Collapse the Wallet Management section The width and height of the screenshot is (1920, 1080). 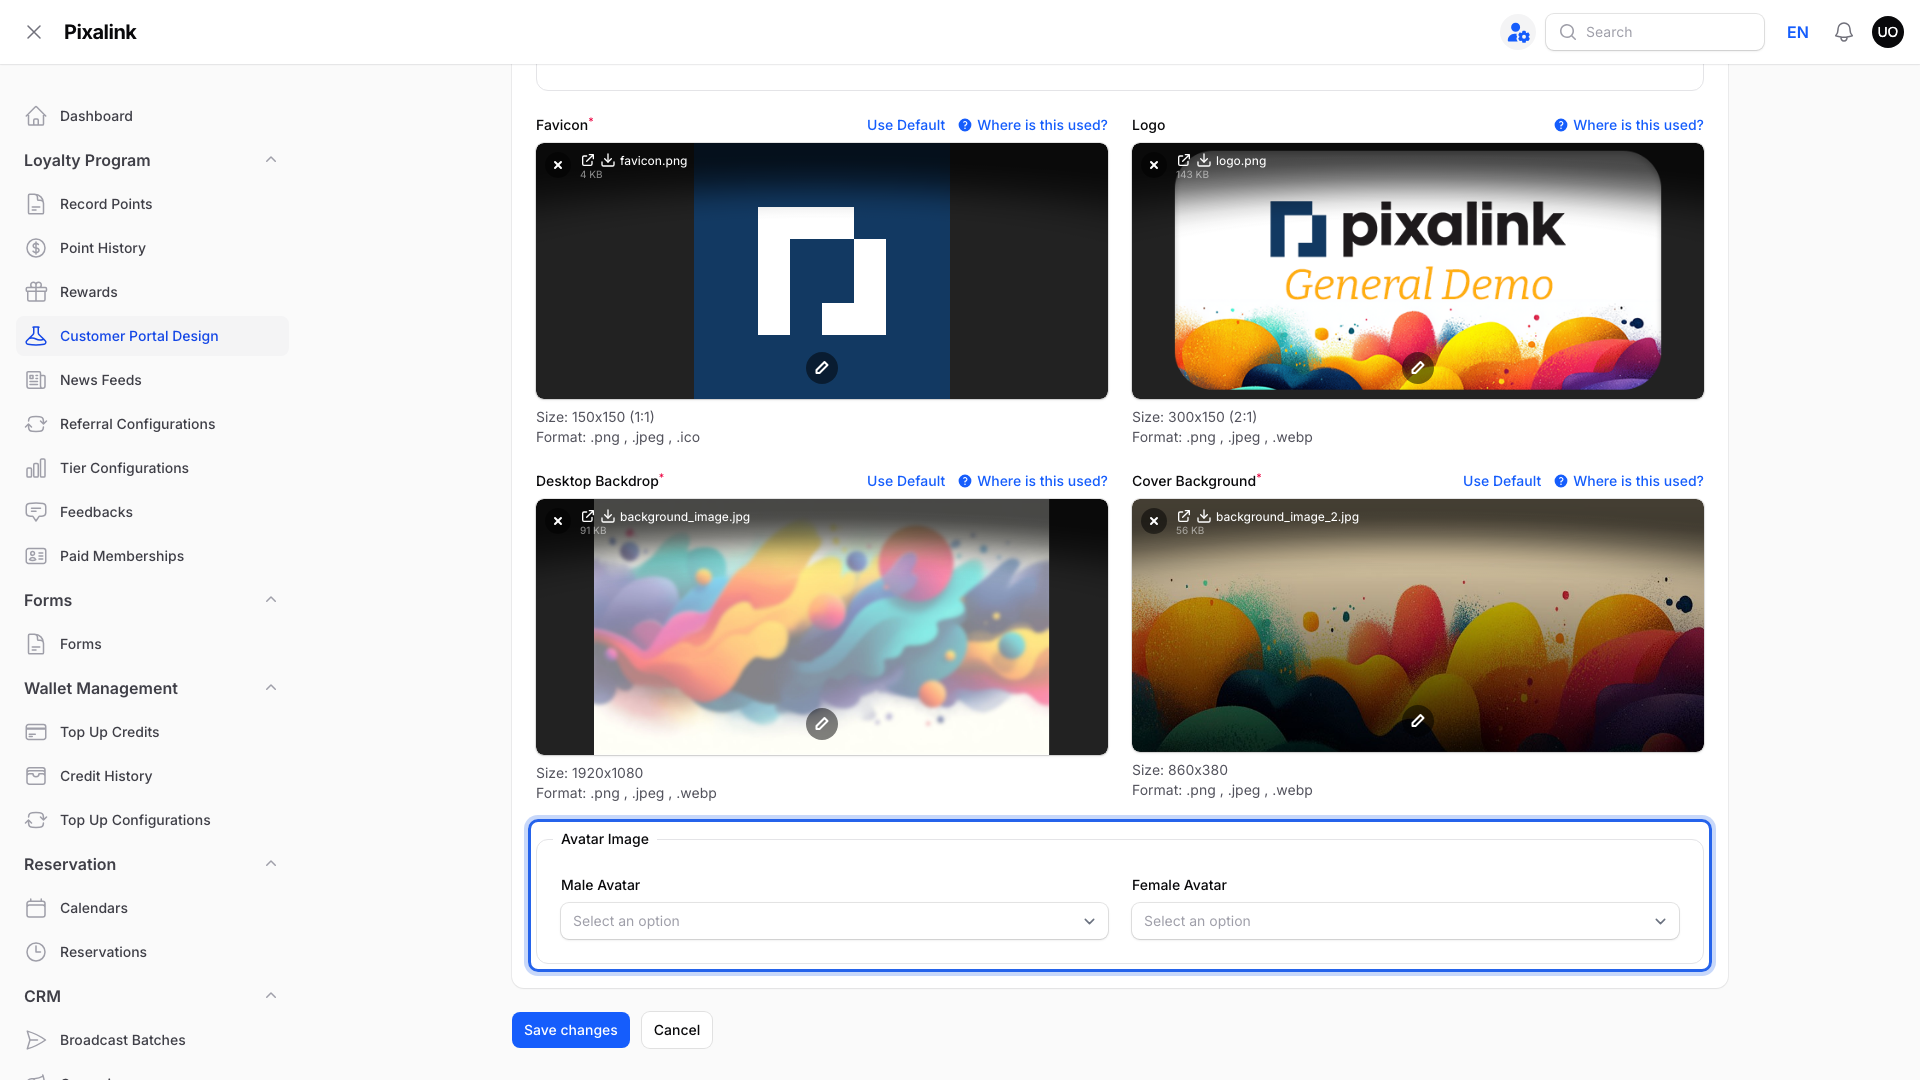270,688
